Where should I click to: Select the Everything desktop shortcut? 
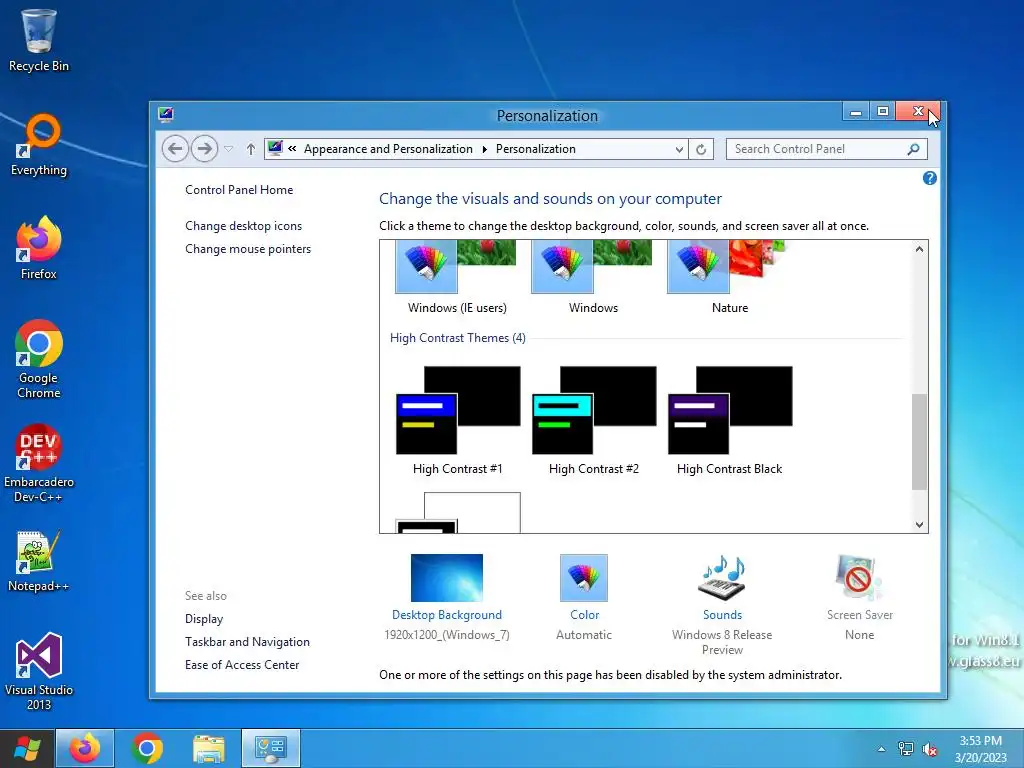point(39,145)
